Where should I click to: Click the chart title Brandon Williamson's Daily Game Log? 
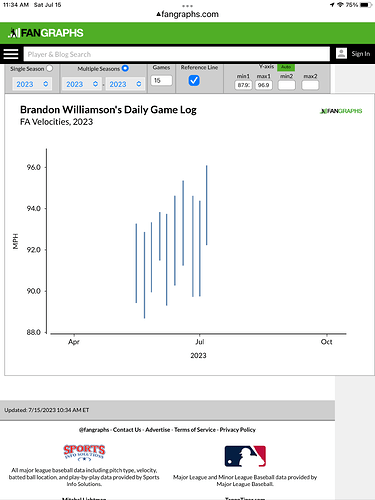(108, 110)
